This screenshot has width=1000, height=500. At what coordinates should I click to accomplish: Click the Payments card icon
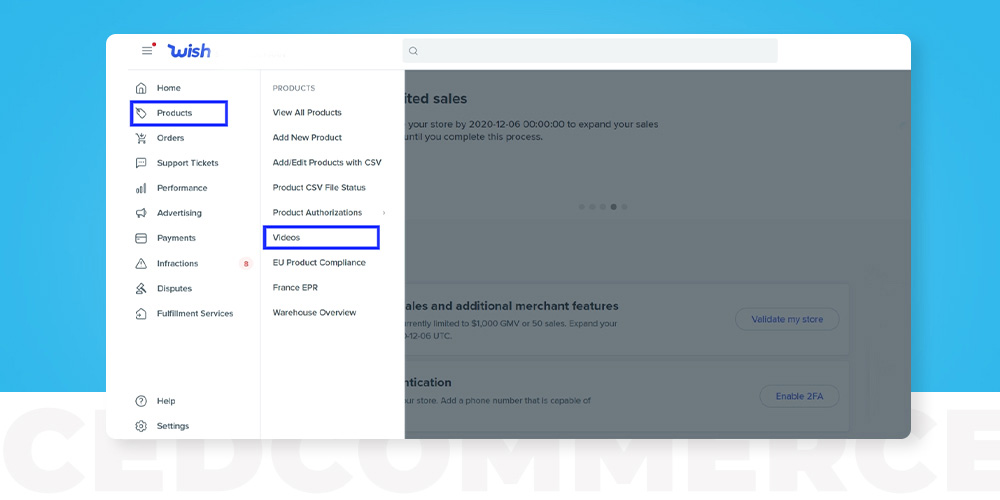[x=141, y=238]
